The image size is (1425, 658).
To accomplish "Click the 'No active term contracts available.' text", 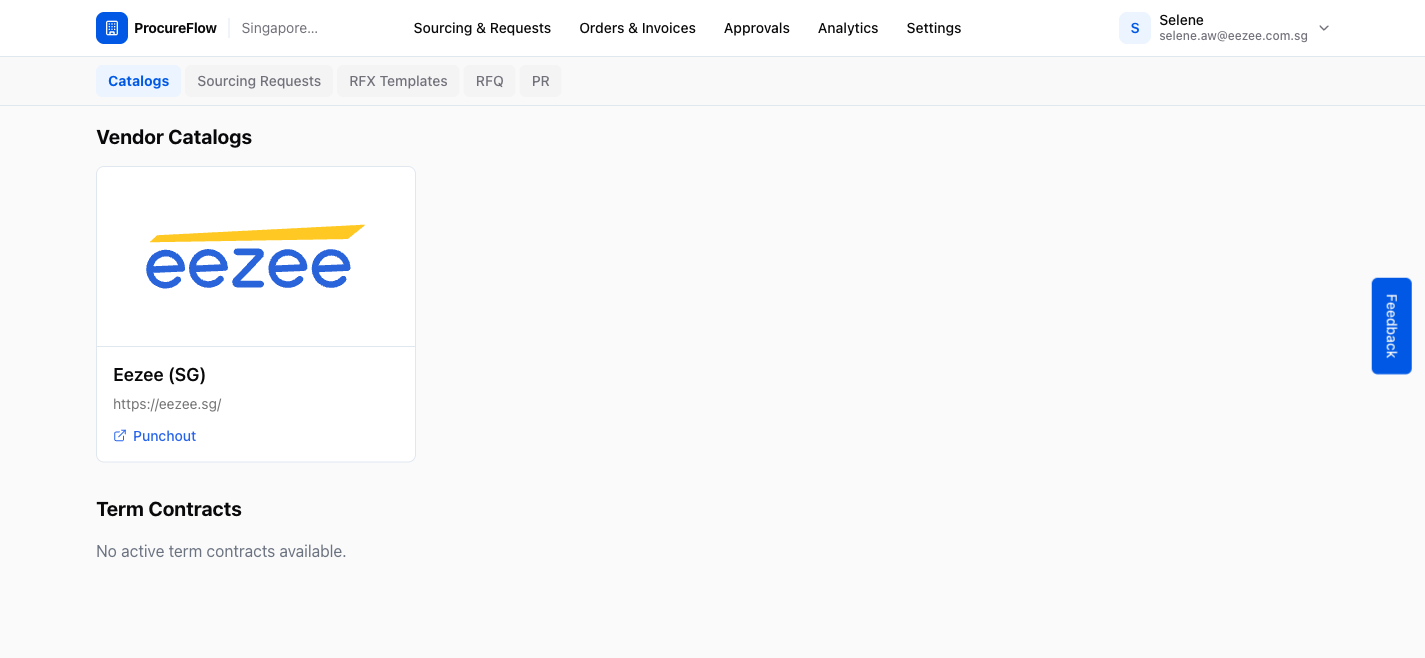I will click(x=221, y=551).
